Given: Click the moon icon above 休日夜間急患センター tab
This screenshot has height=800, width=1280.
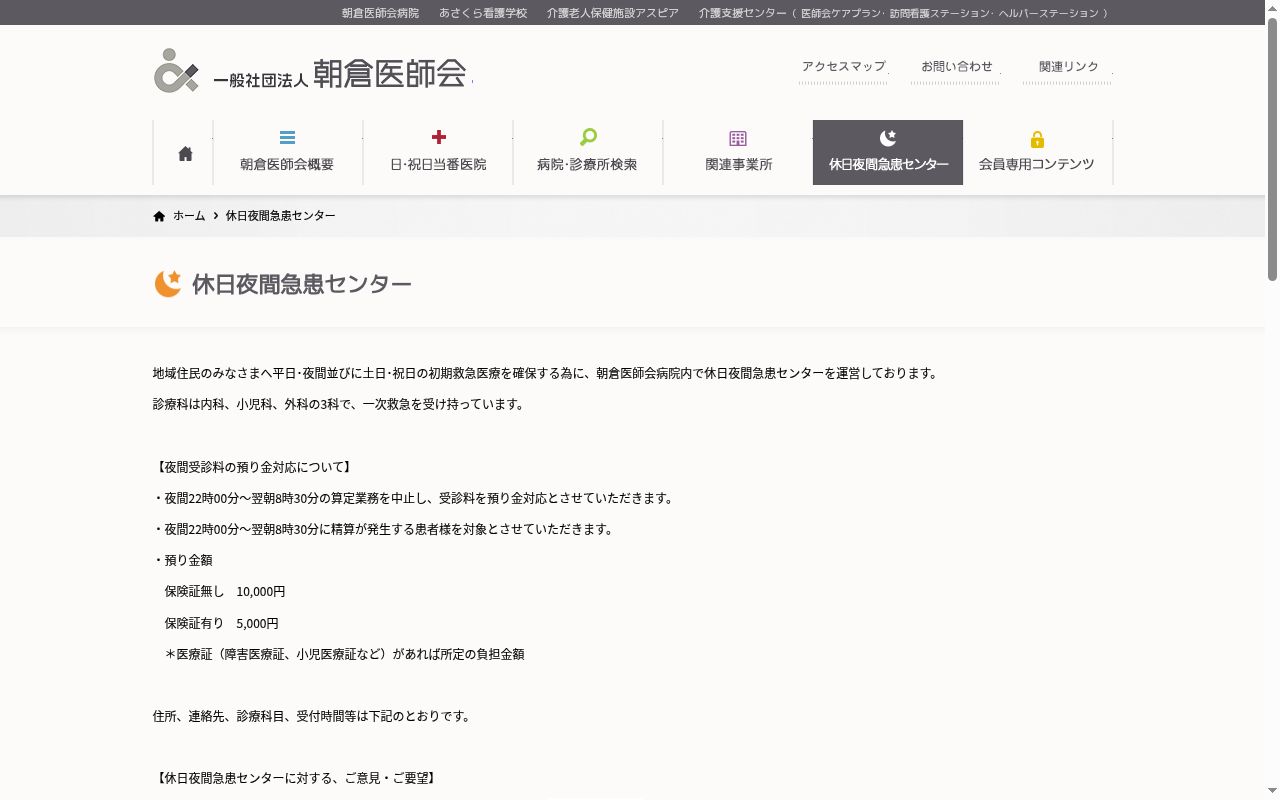Looking at the screenshot, I should (888, 138).
